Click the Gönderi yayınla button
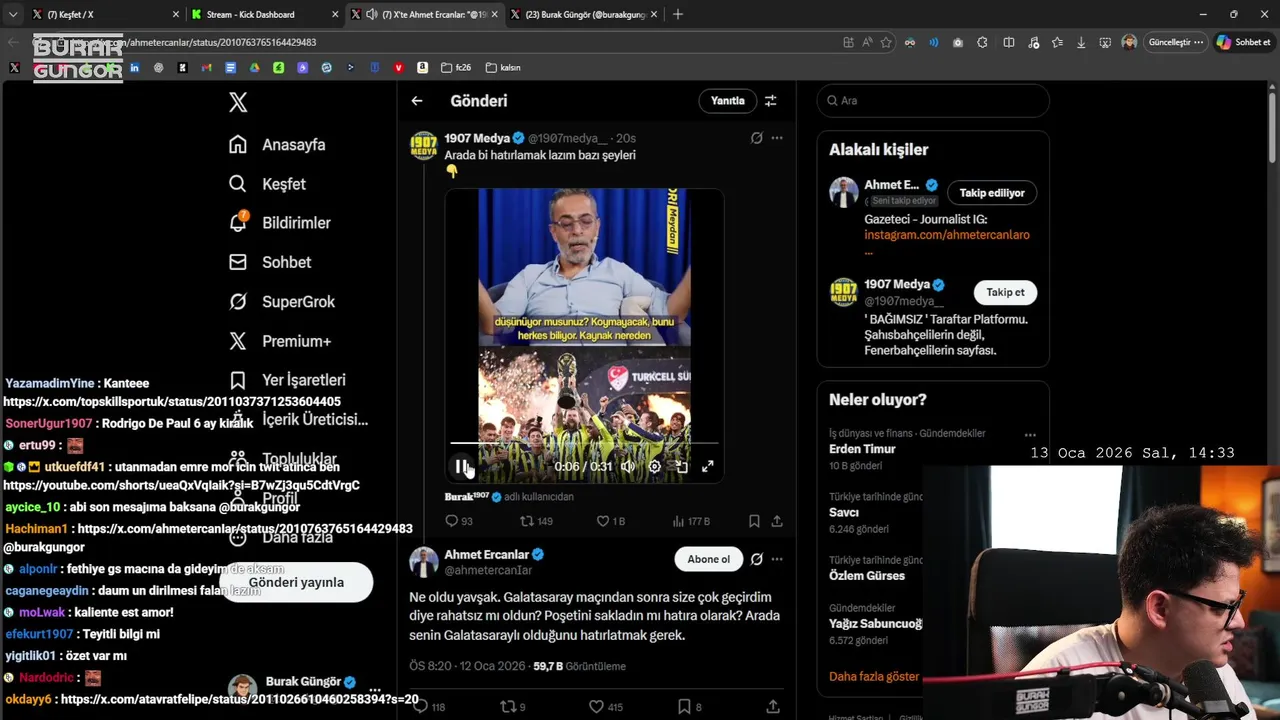The image size is (1280, 720). click(x=296, y=582)
